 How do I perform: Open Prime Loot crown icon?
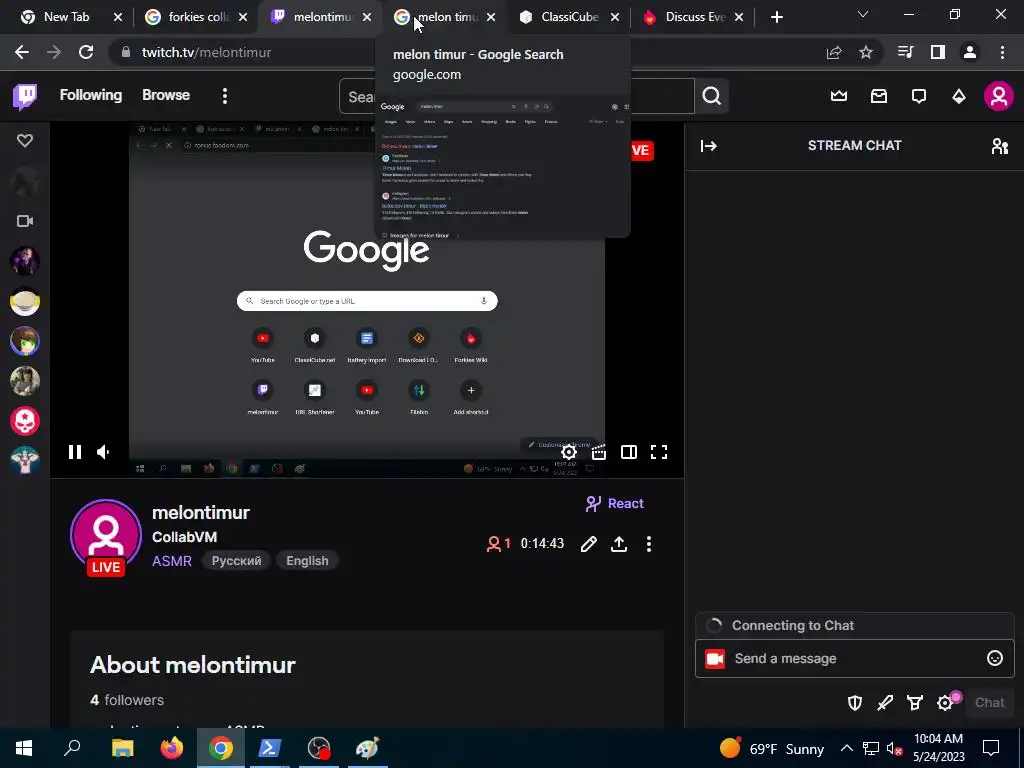coord(839,96)
